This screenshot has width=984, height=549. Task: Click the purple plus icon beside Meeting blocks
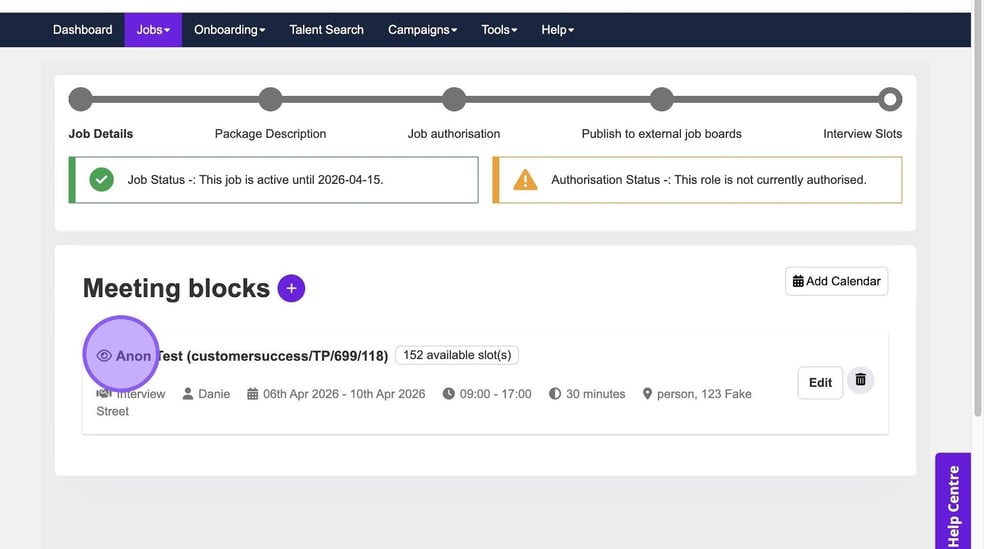click(x=291, y=288)
